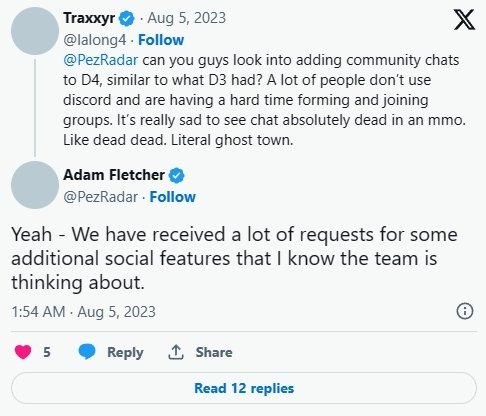Image resolution: width=486 pixels, height=416 pixels.
Task: Follow the @PezRadar account
Action: point(172,197)
